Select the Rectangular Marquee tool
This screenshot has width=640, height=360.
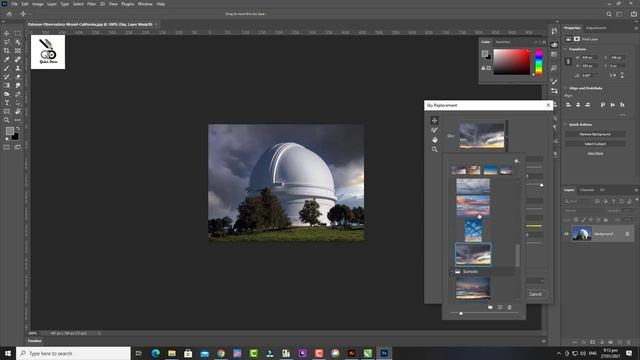coord(18,33)
